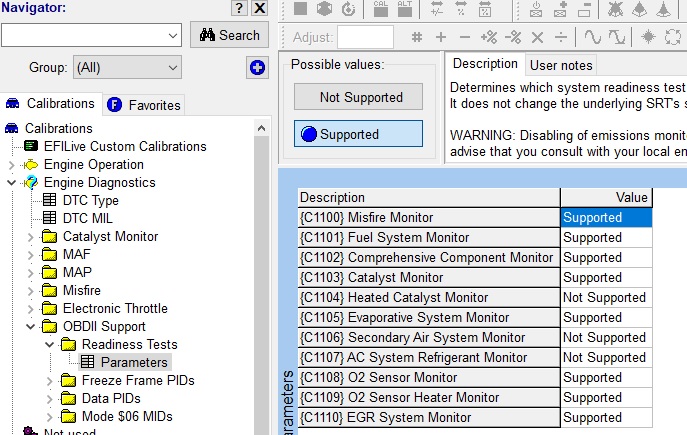Click the Adjust value input field
687x435 pixels.
(365, 37)
